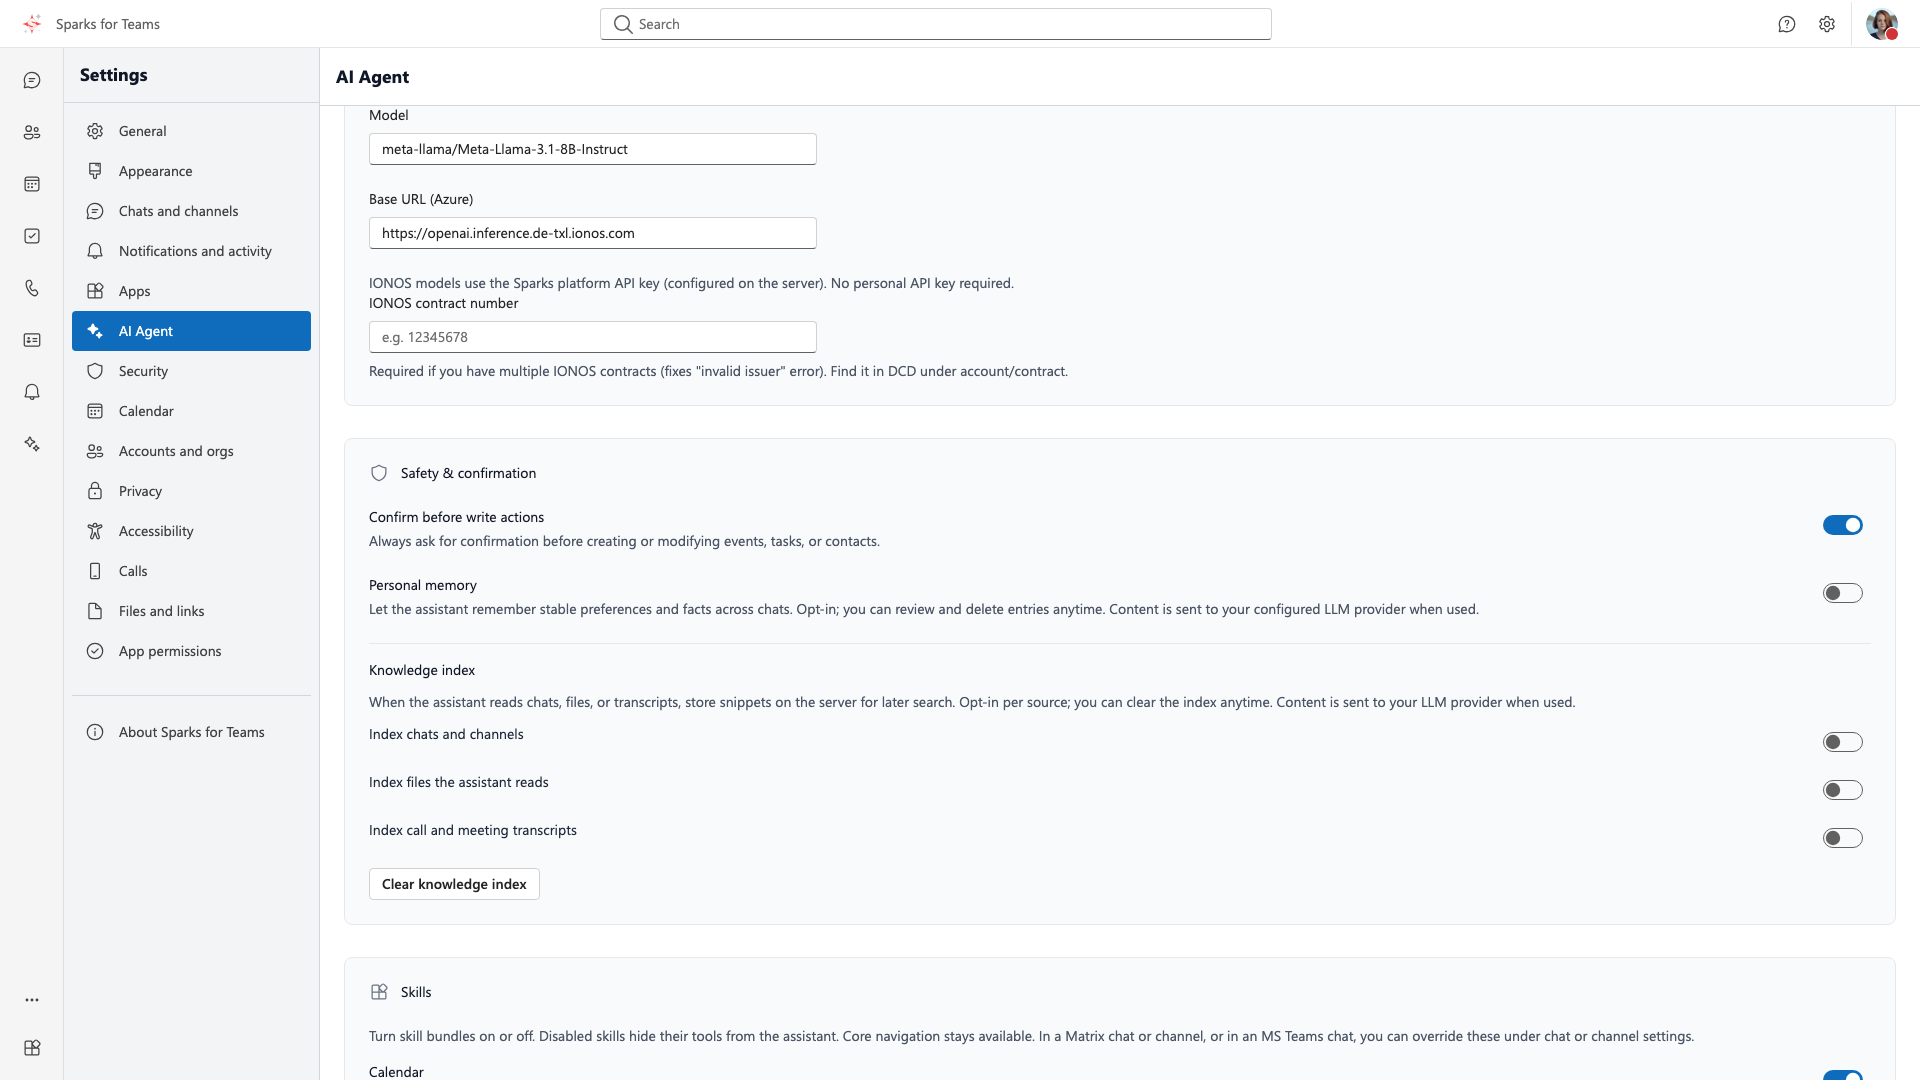1920x1080 pixels.
Task: Click the Knowledge index heading text
Action: point(422,670)
